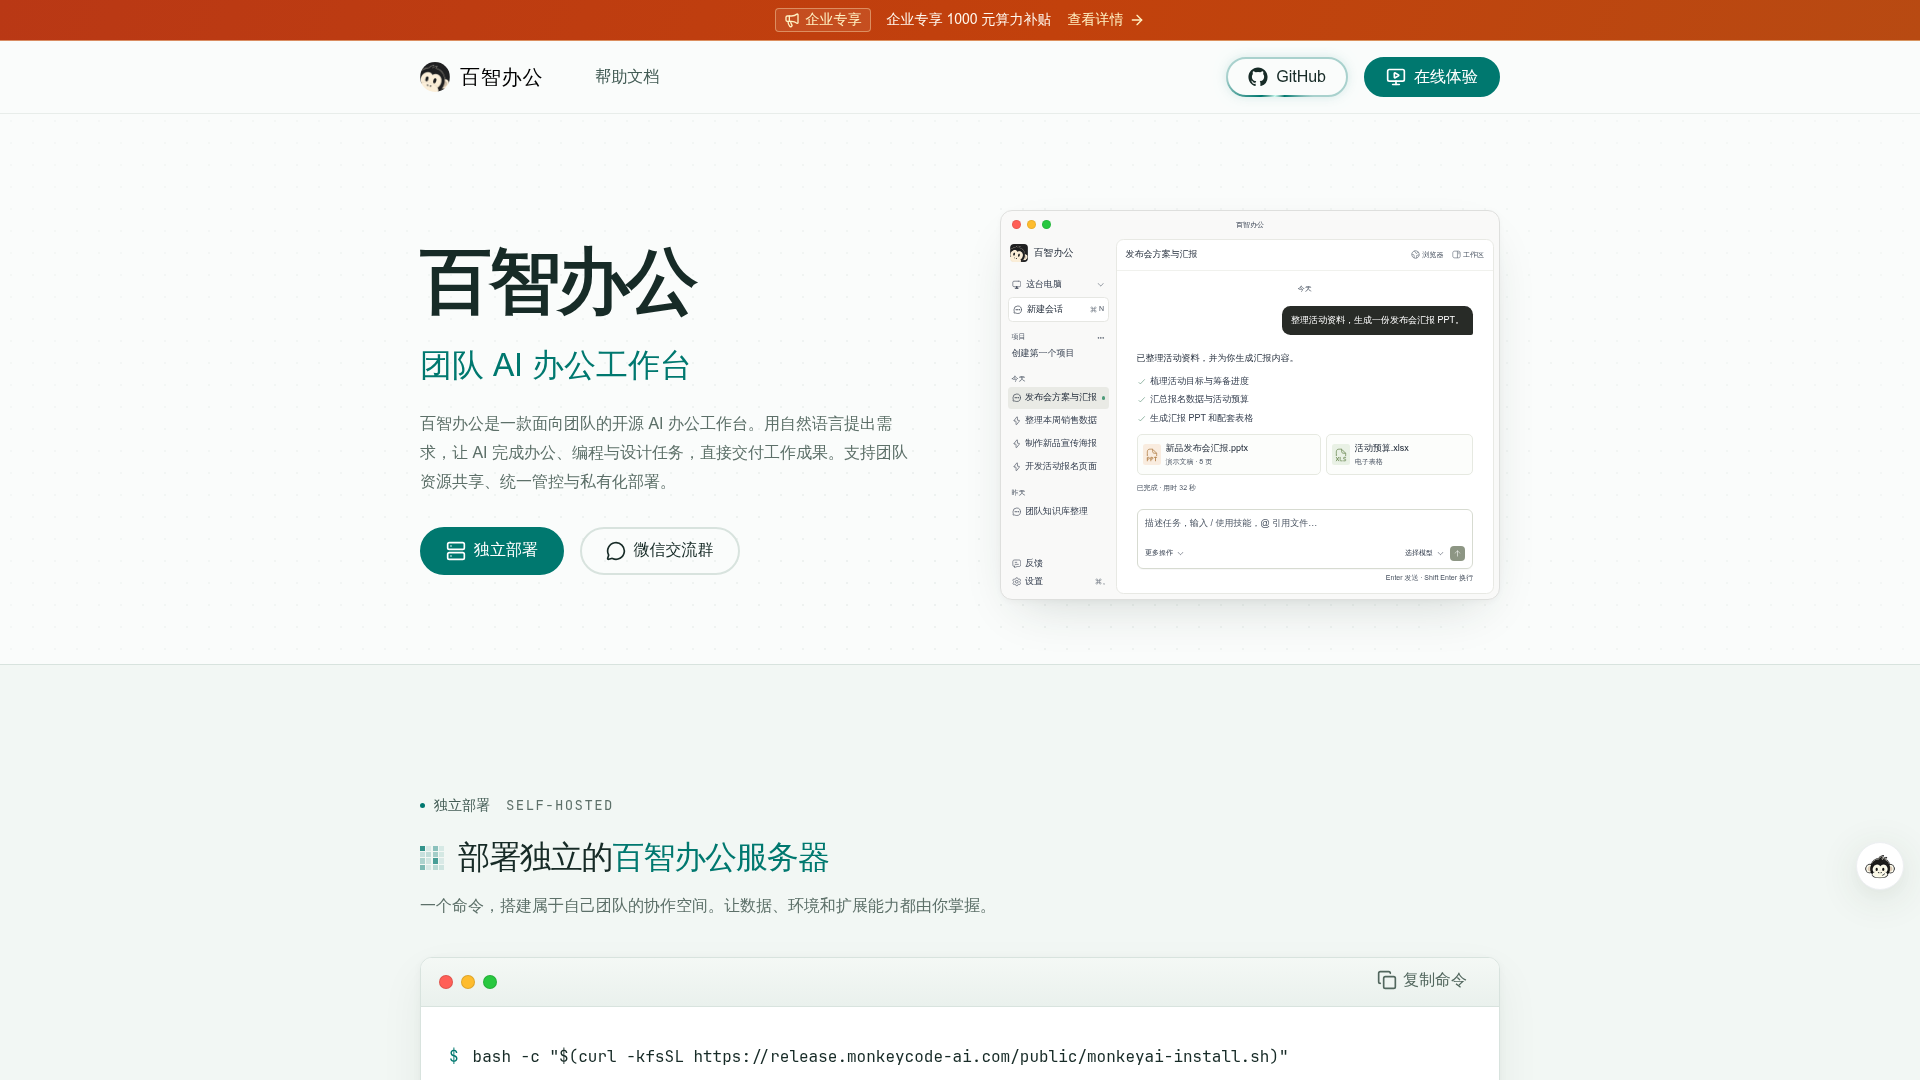
Task: Select 开发活动报名页面 conversation
Action: click(x=1058, y=467)
